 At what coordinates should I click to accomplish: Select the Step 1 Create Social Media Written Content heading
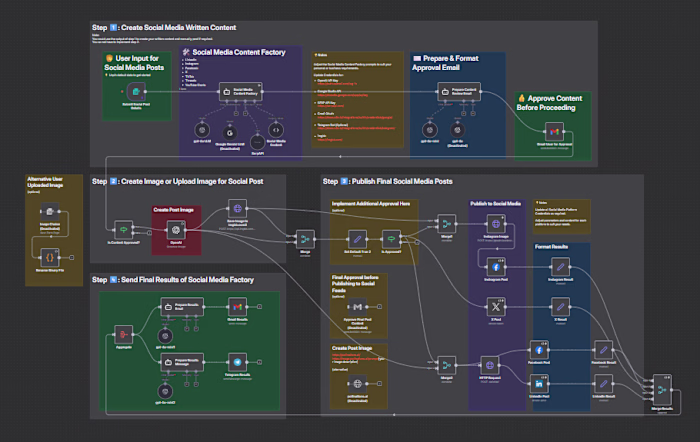click(x=164, y=28)
